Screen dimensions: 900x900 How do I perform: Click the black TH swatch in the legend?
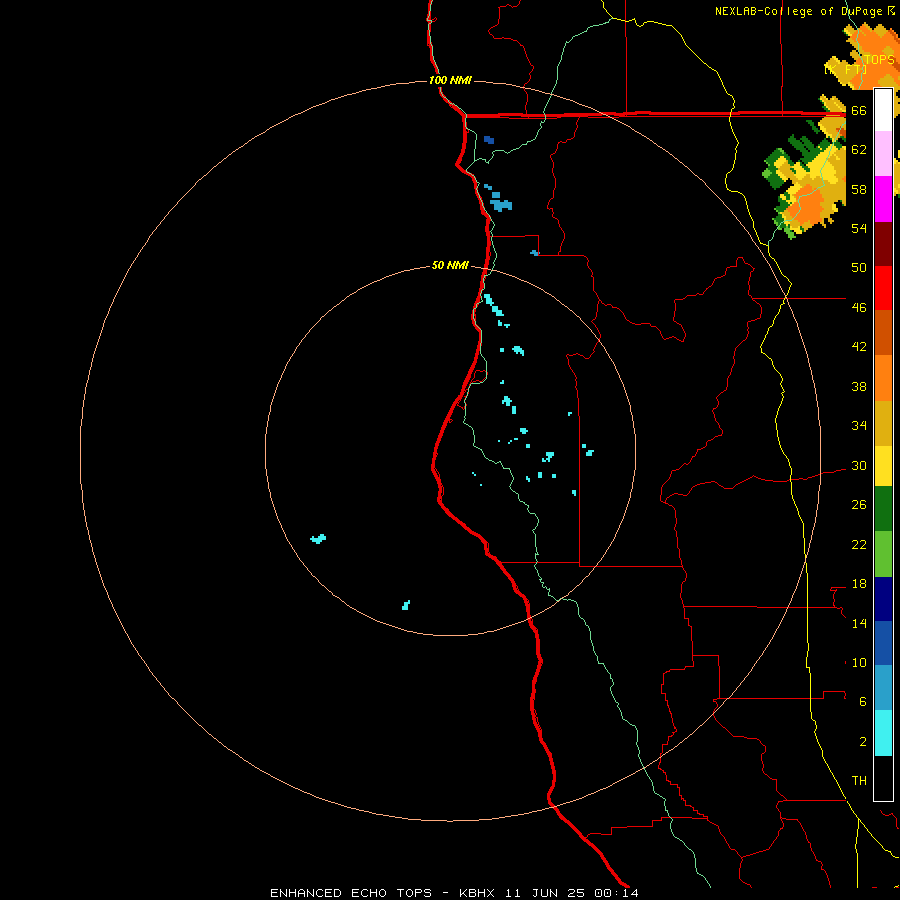pos(883,778)
